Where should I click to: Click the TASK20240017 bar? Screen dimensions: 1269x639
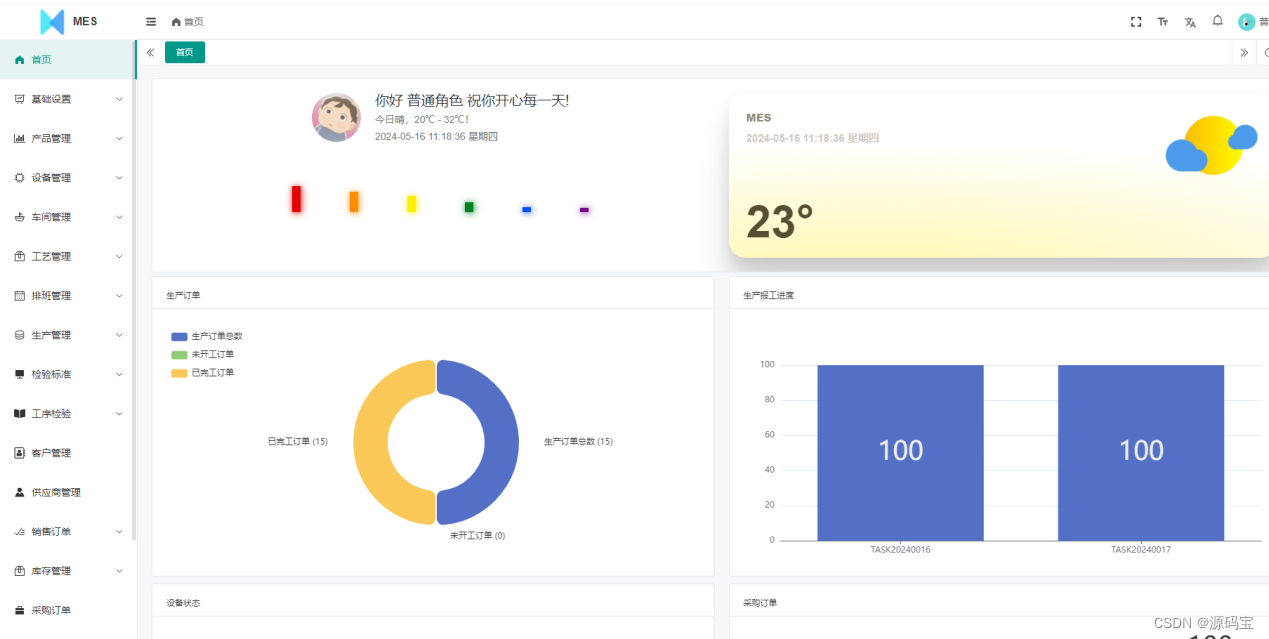[1141, 453]
